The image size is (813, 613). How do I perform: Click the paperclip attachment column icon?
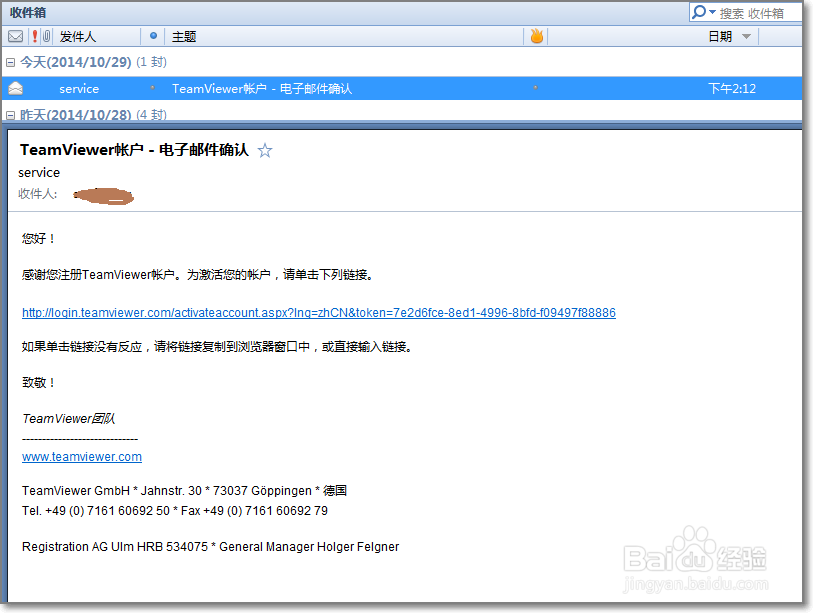tap(47, 36)
